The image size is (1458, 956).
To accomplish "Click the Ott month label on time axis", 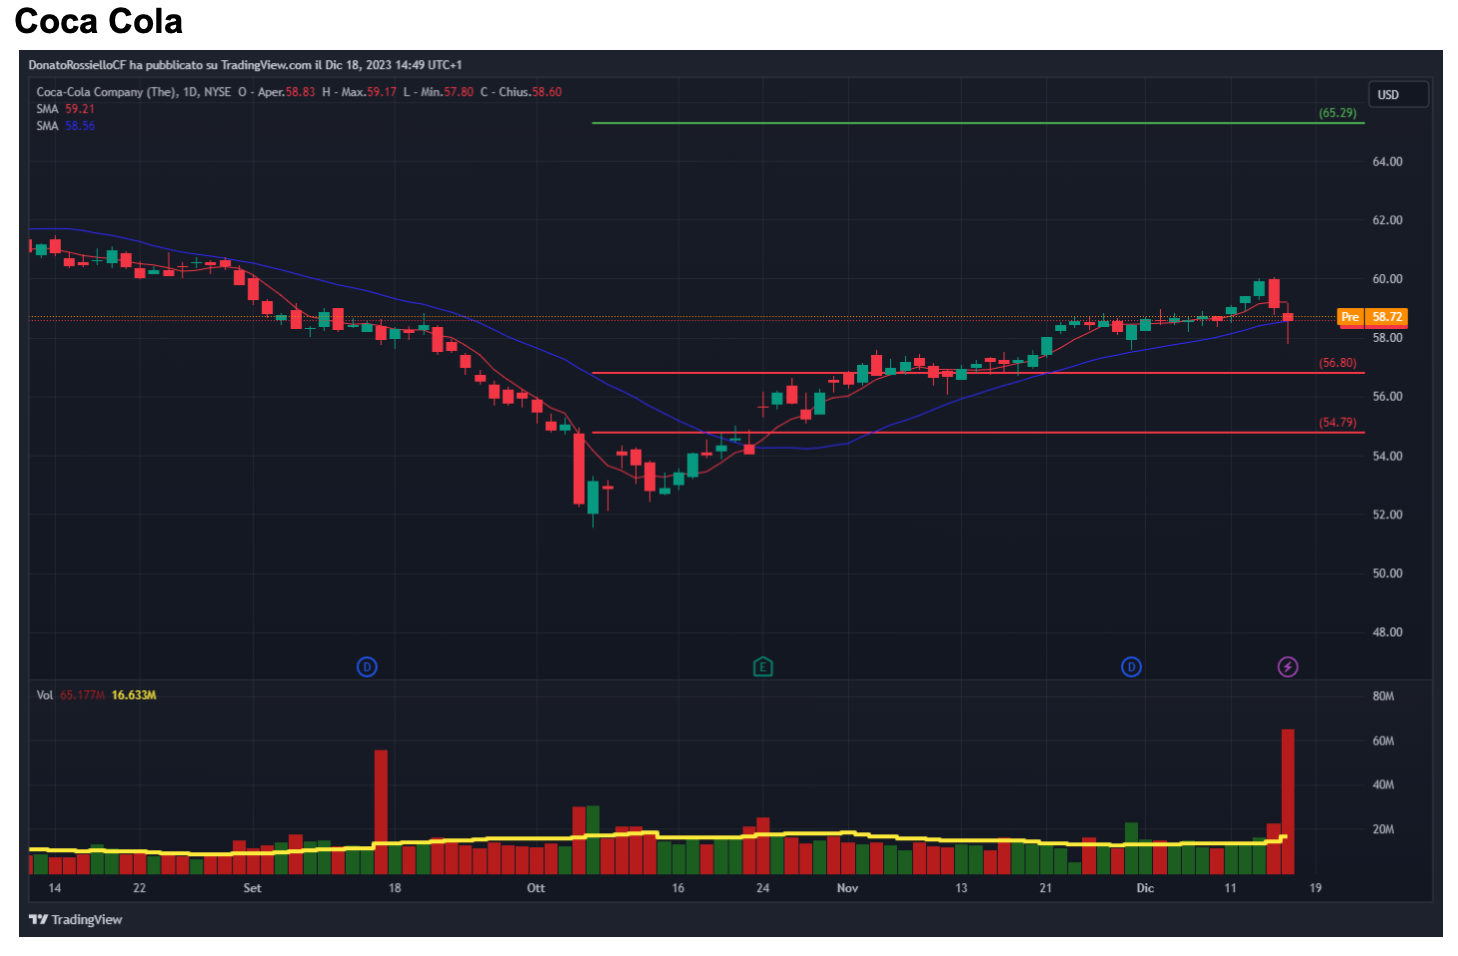I will (x=536, y=888).
